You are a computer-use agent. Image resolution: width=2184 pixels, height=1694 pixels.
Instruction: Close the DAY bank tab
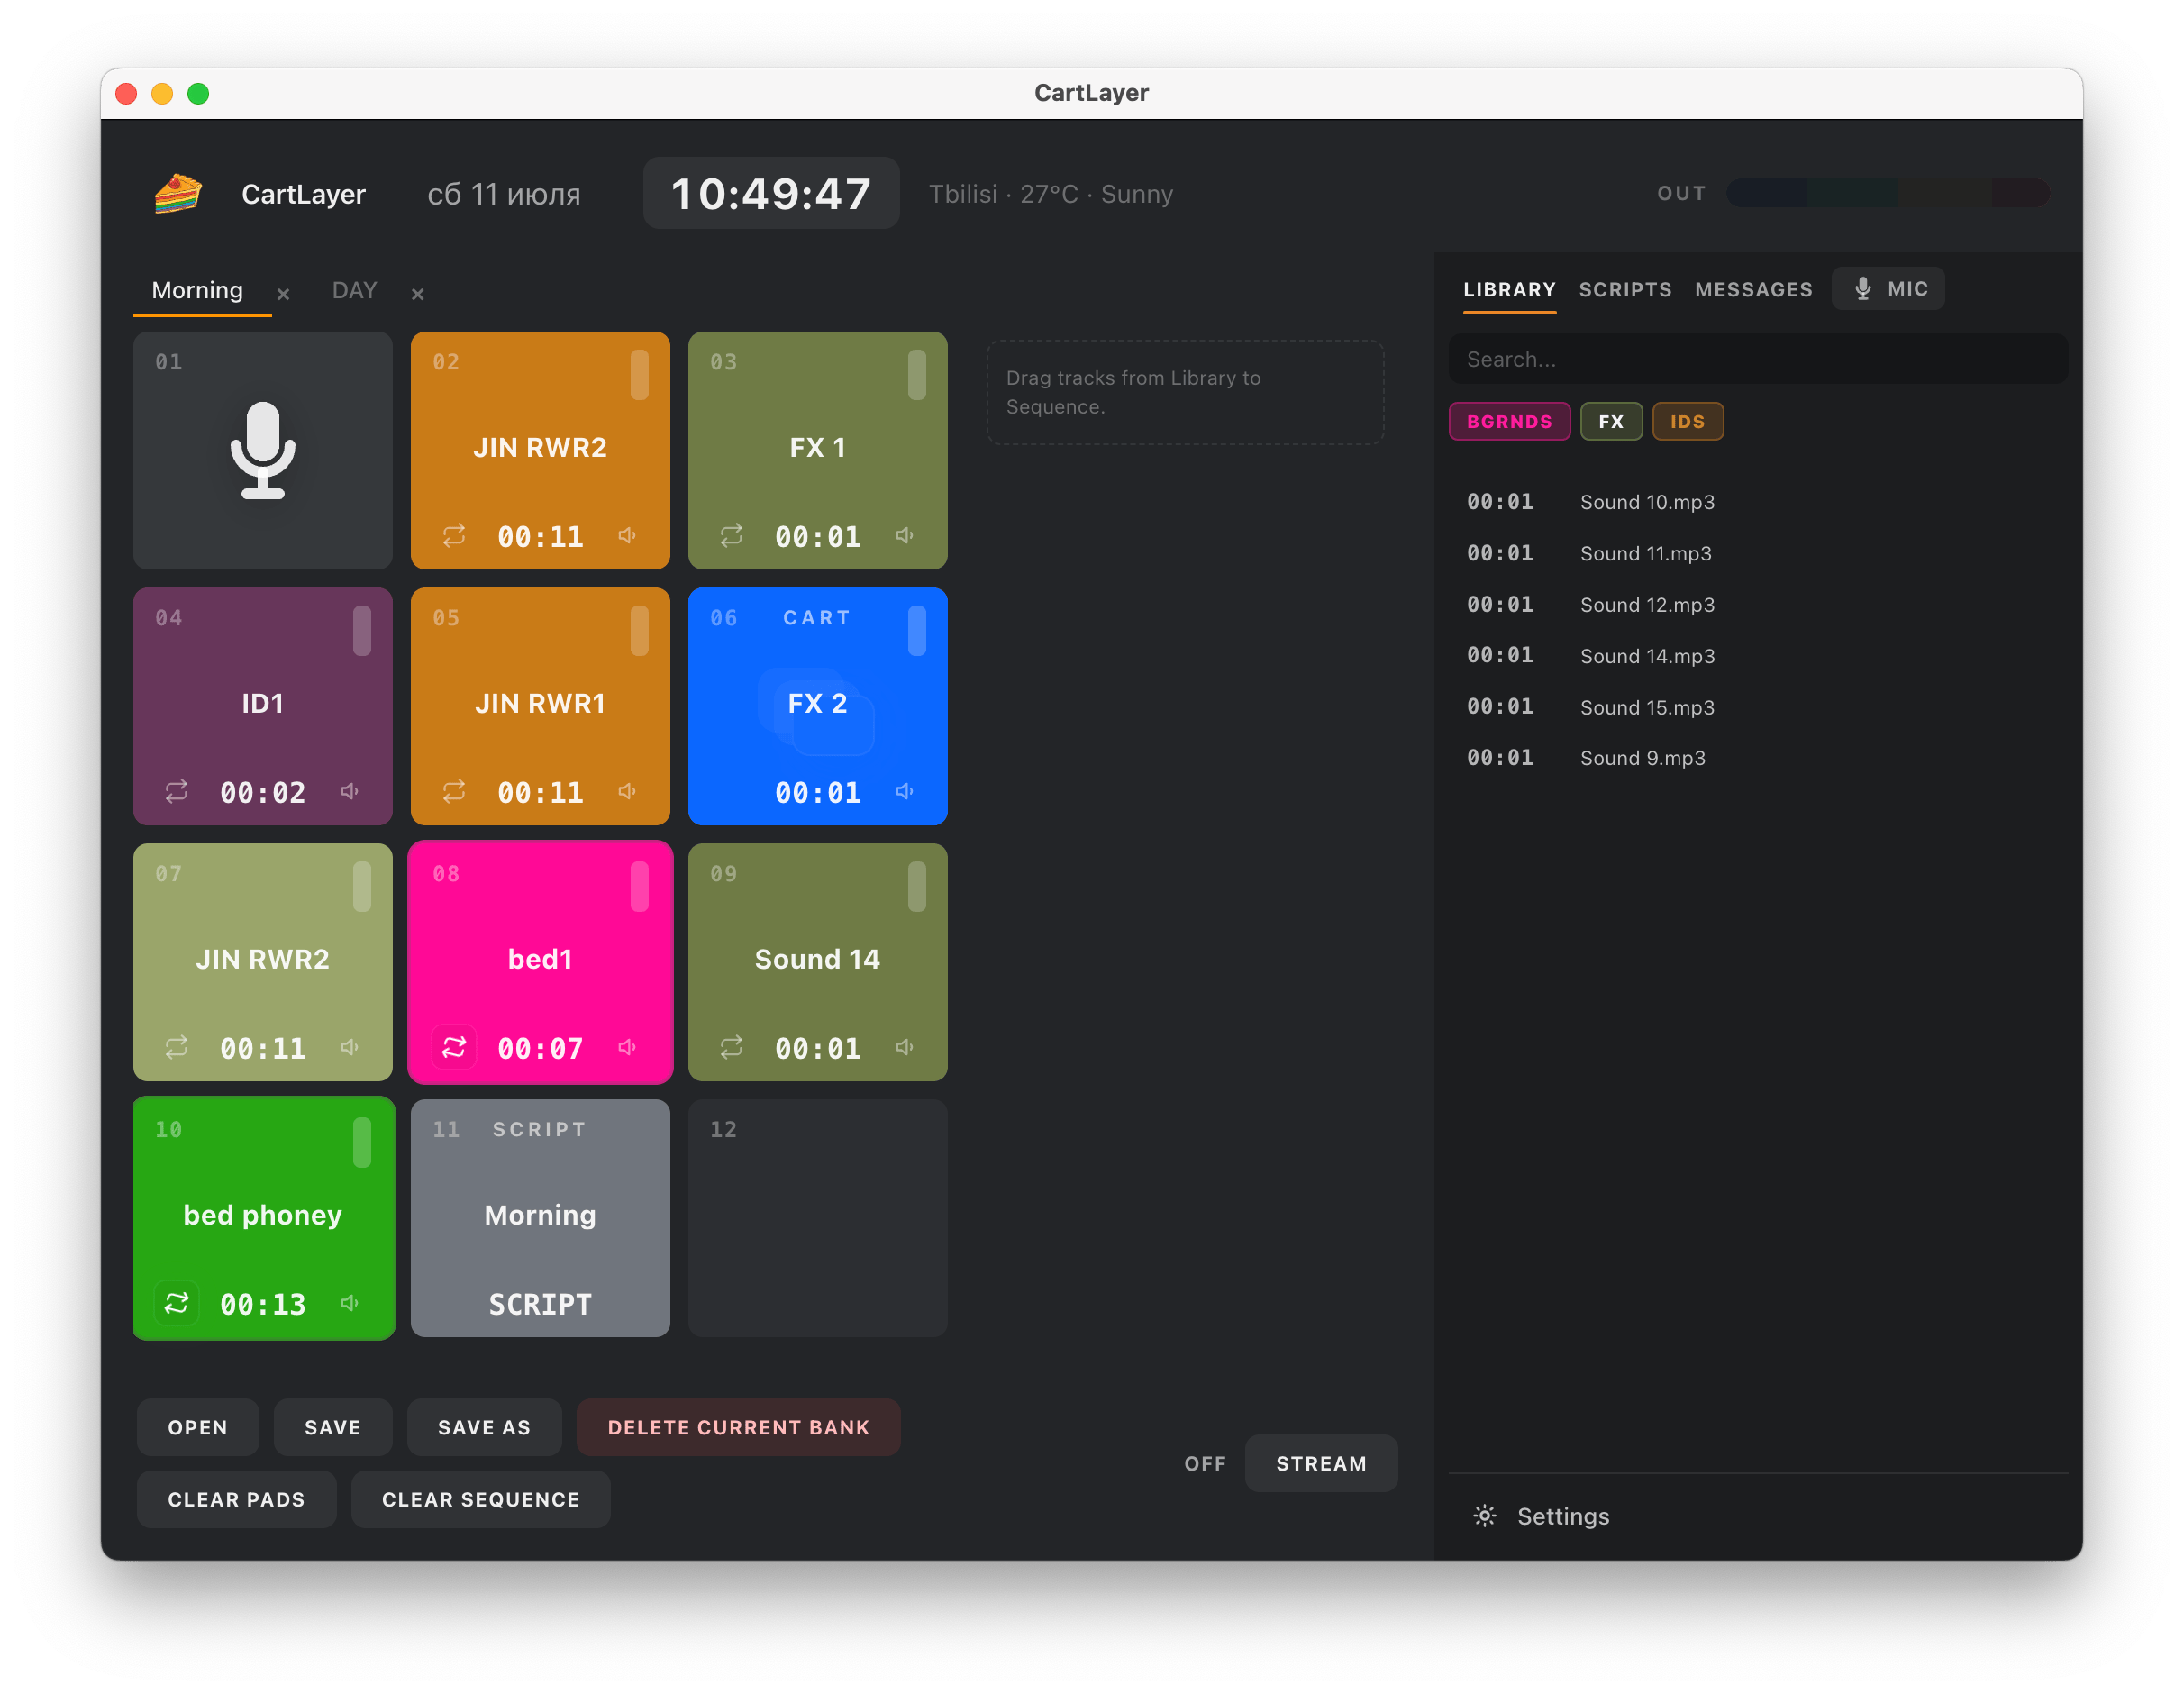pyautogui.click(x=418, y=294)
